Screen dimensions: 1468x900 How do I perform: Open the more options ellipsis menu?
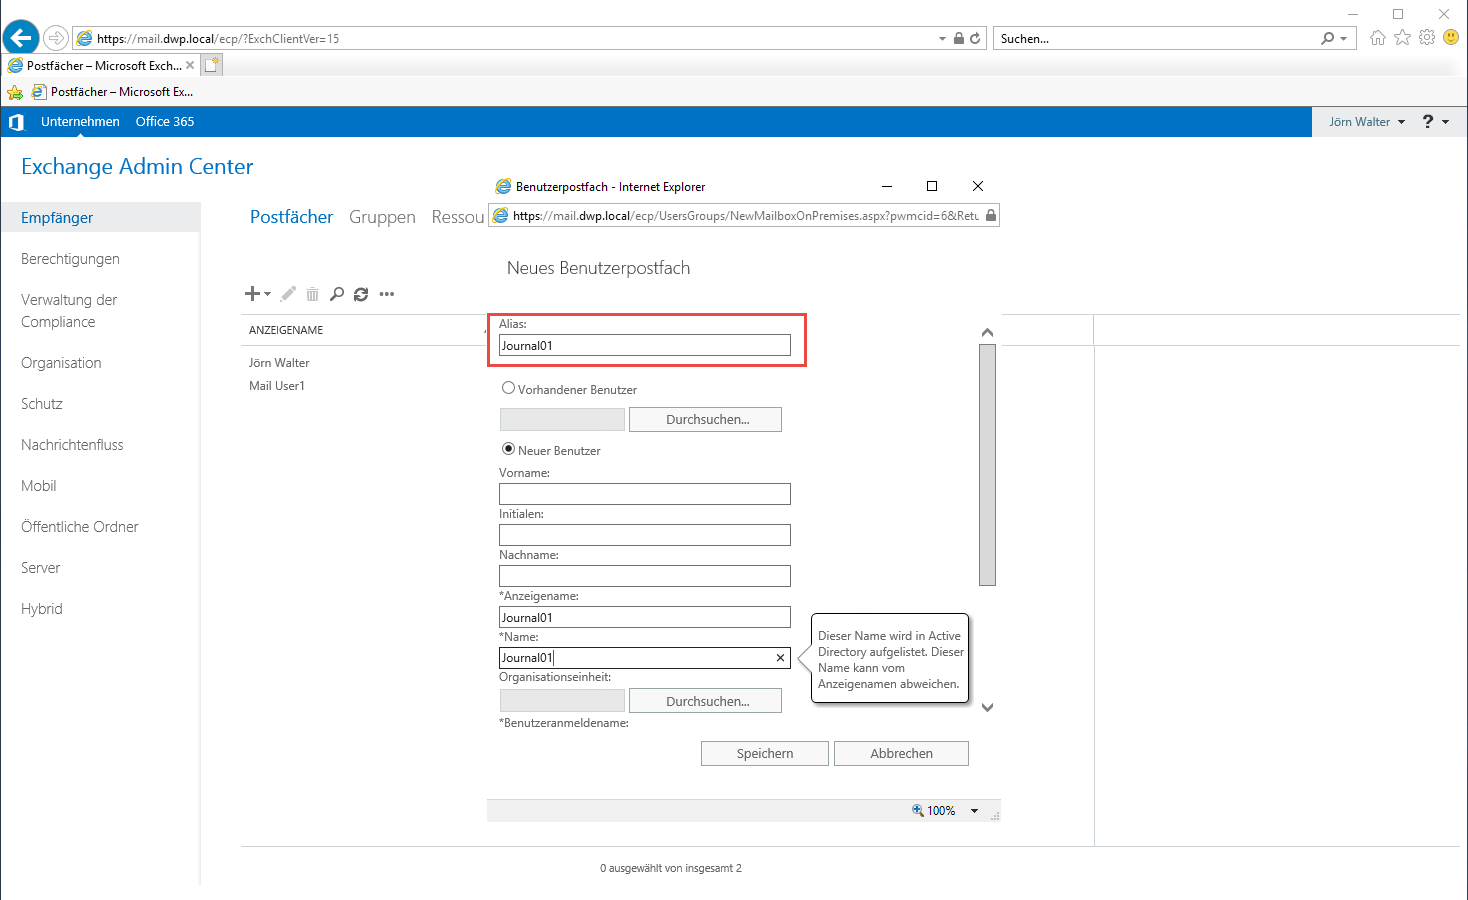tap(387, 294)
